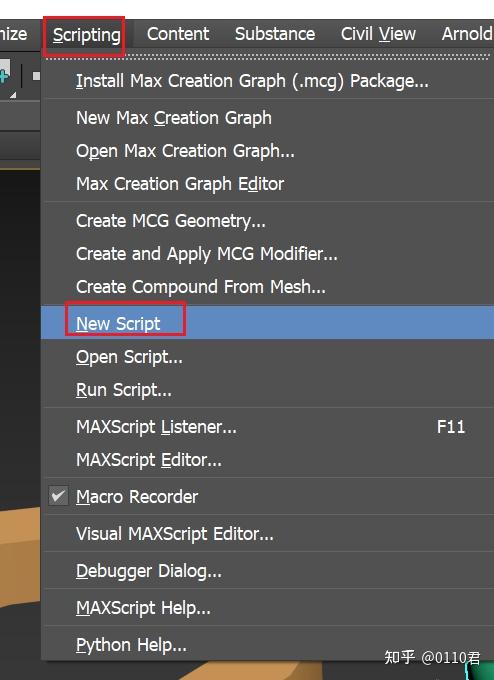
Task: Click the highlighted New Script item
Action: click(x=268, y=323)
